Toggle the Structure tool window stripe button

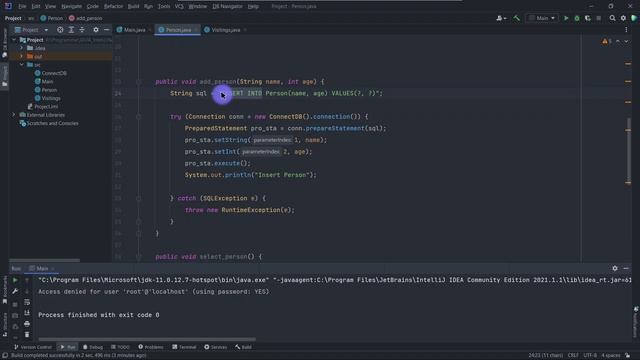[x=4, y=324]
